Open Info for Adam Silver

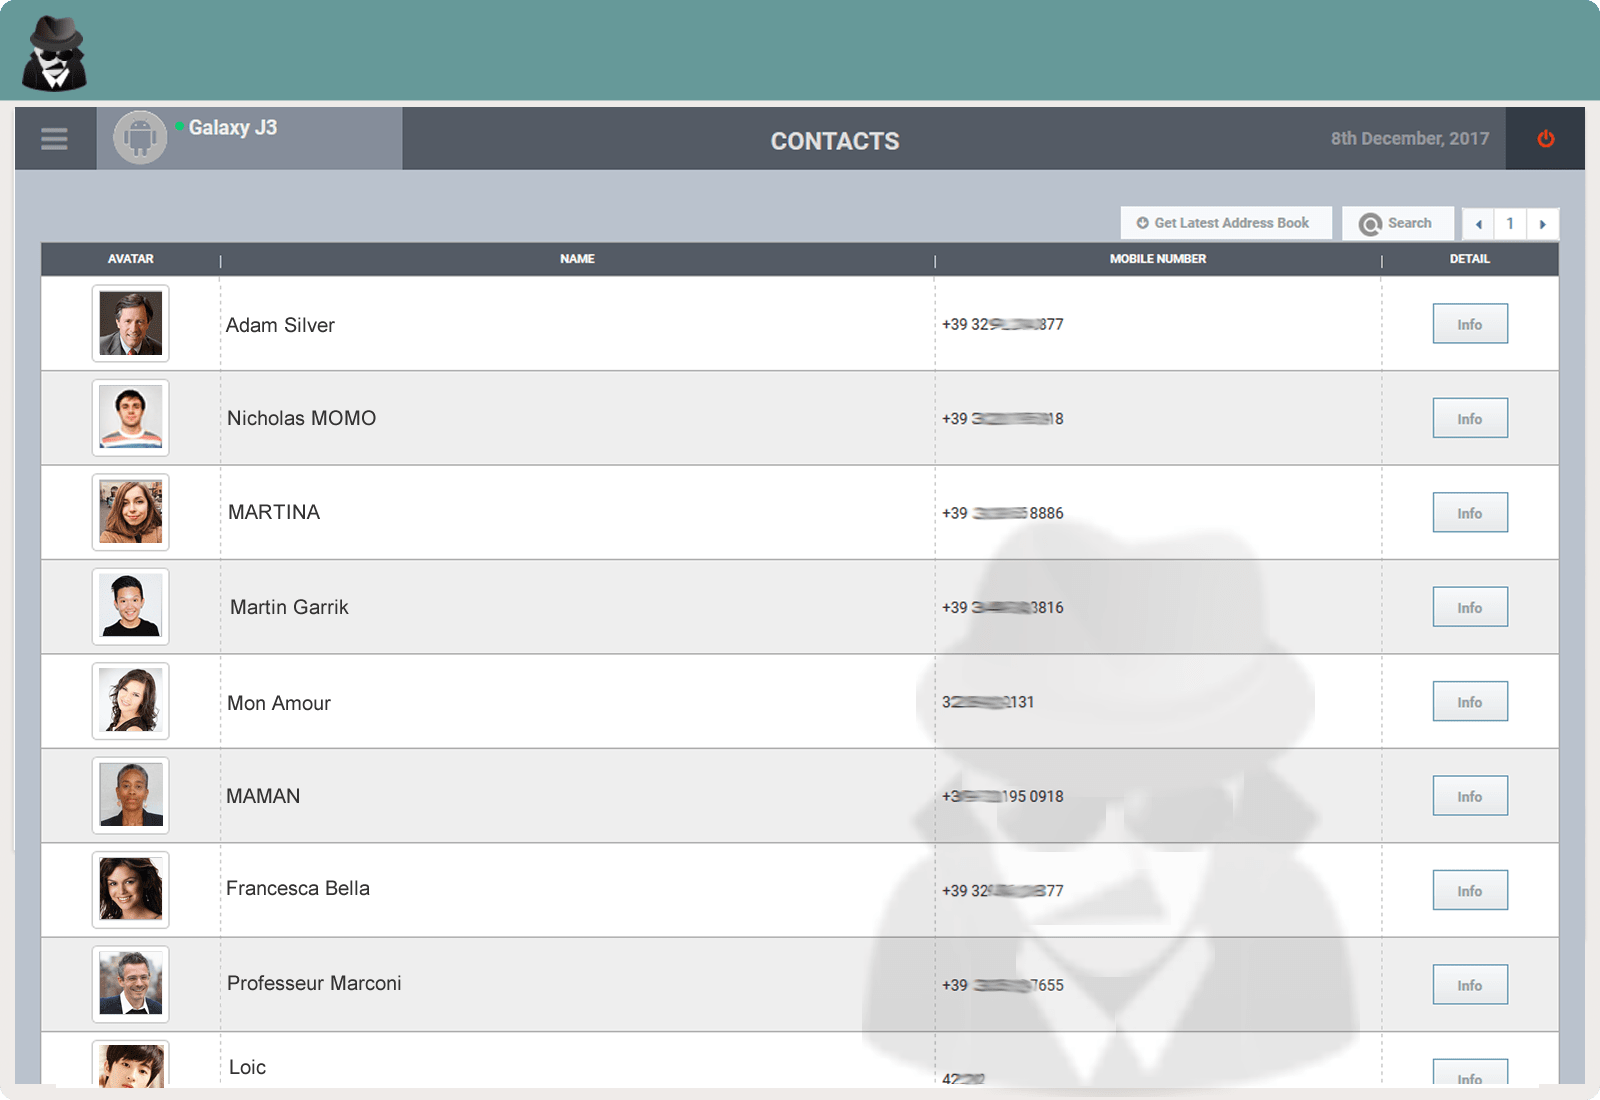coord(1469,324)
